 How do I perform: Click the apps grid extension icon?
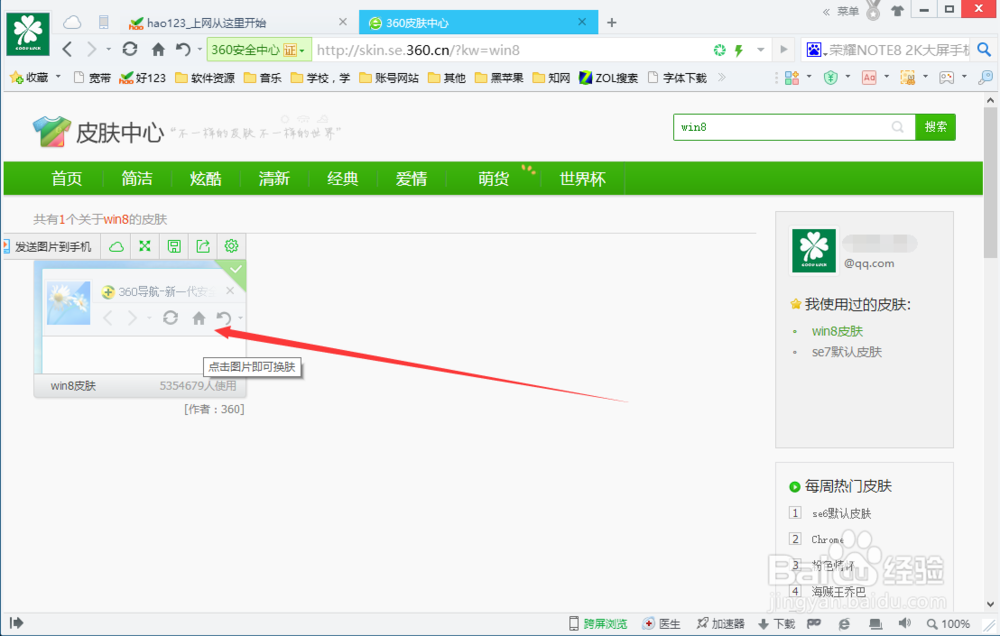coord(791,78)
